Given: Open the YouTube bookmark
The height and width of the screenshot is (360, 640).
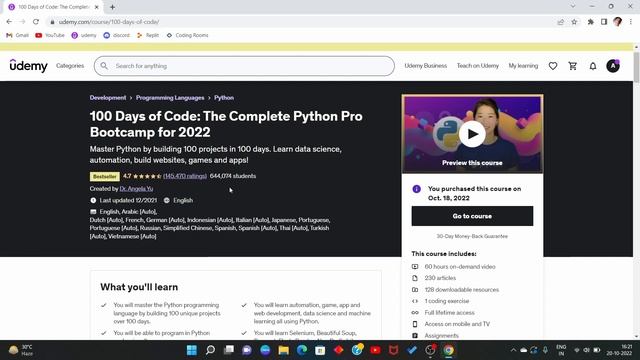Looking at the screenshot, I should coord(50,36).
